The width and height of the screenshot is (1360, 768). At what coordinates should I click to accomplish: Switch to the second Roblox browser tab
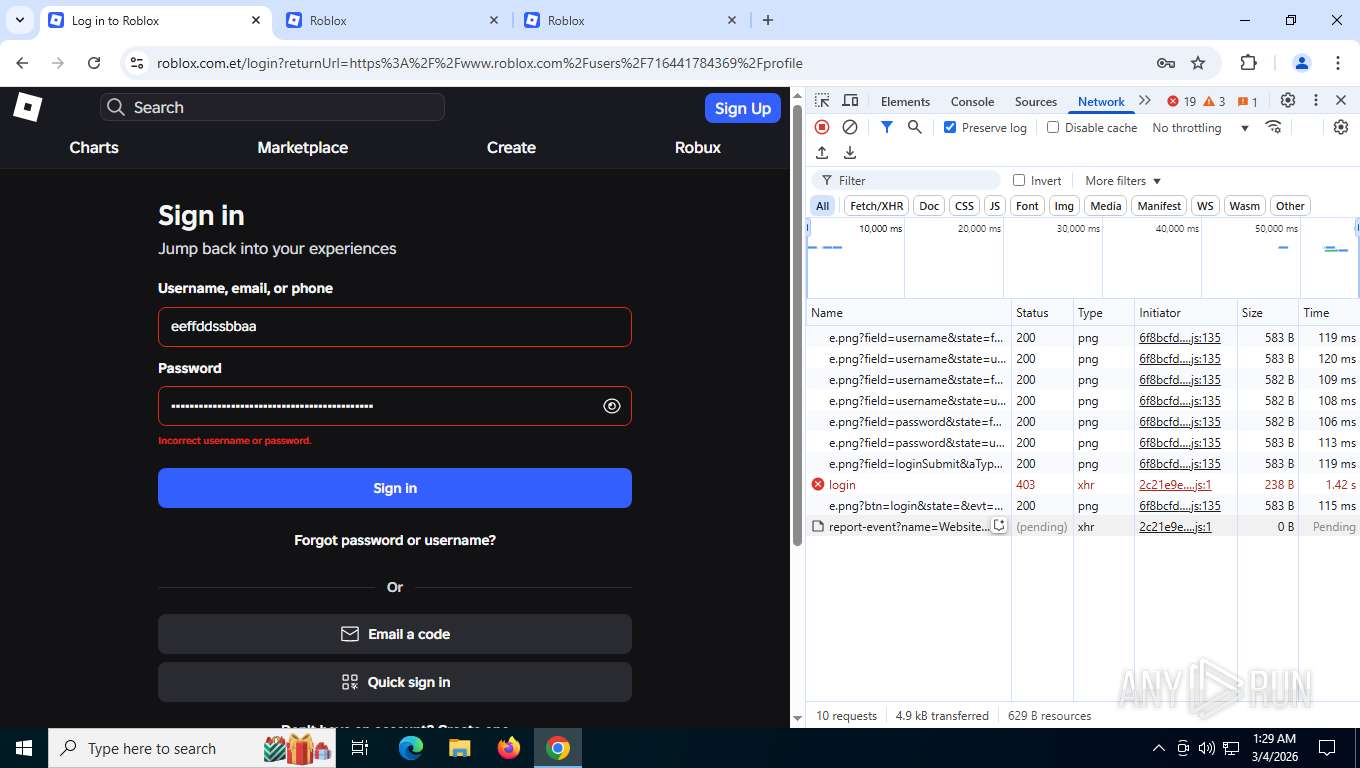[391, 20]
